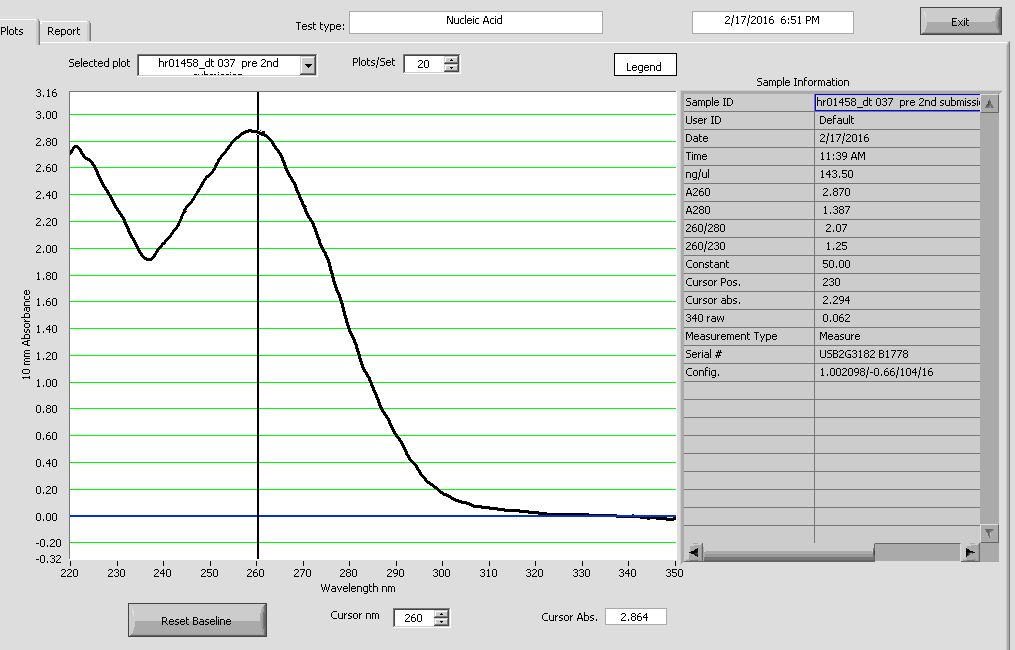1015x650 pixels.
Task: Switch to the Report tab
Action: 63,31
